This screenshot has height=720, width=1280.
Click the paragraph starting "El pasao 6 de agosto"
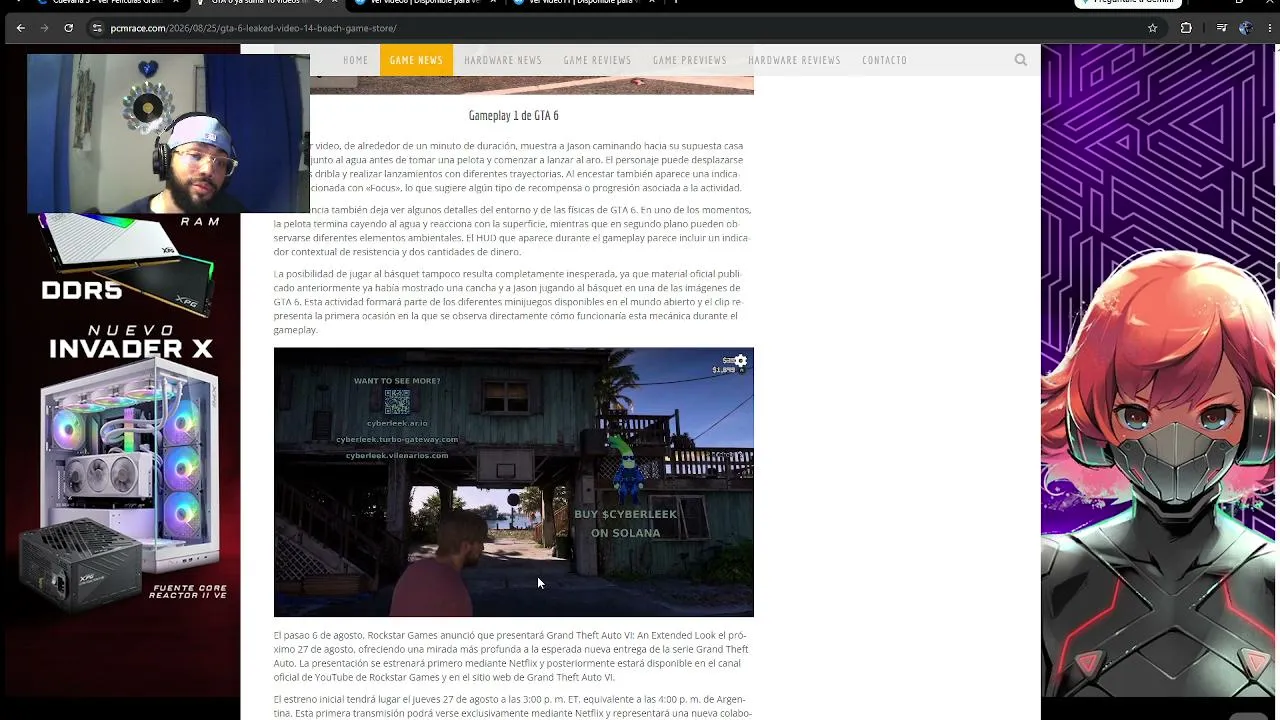(512, 656)
